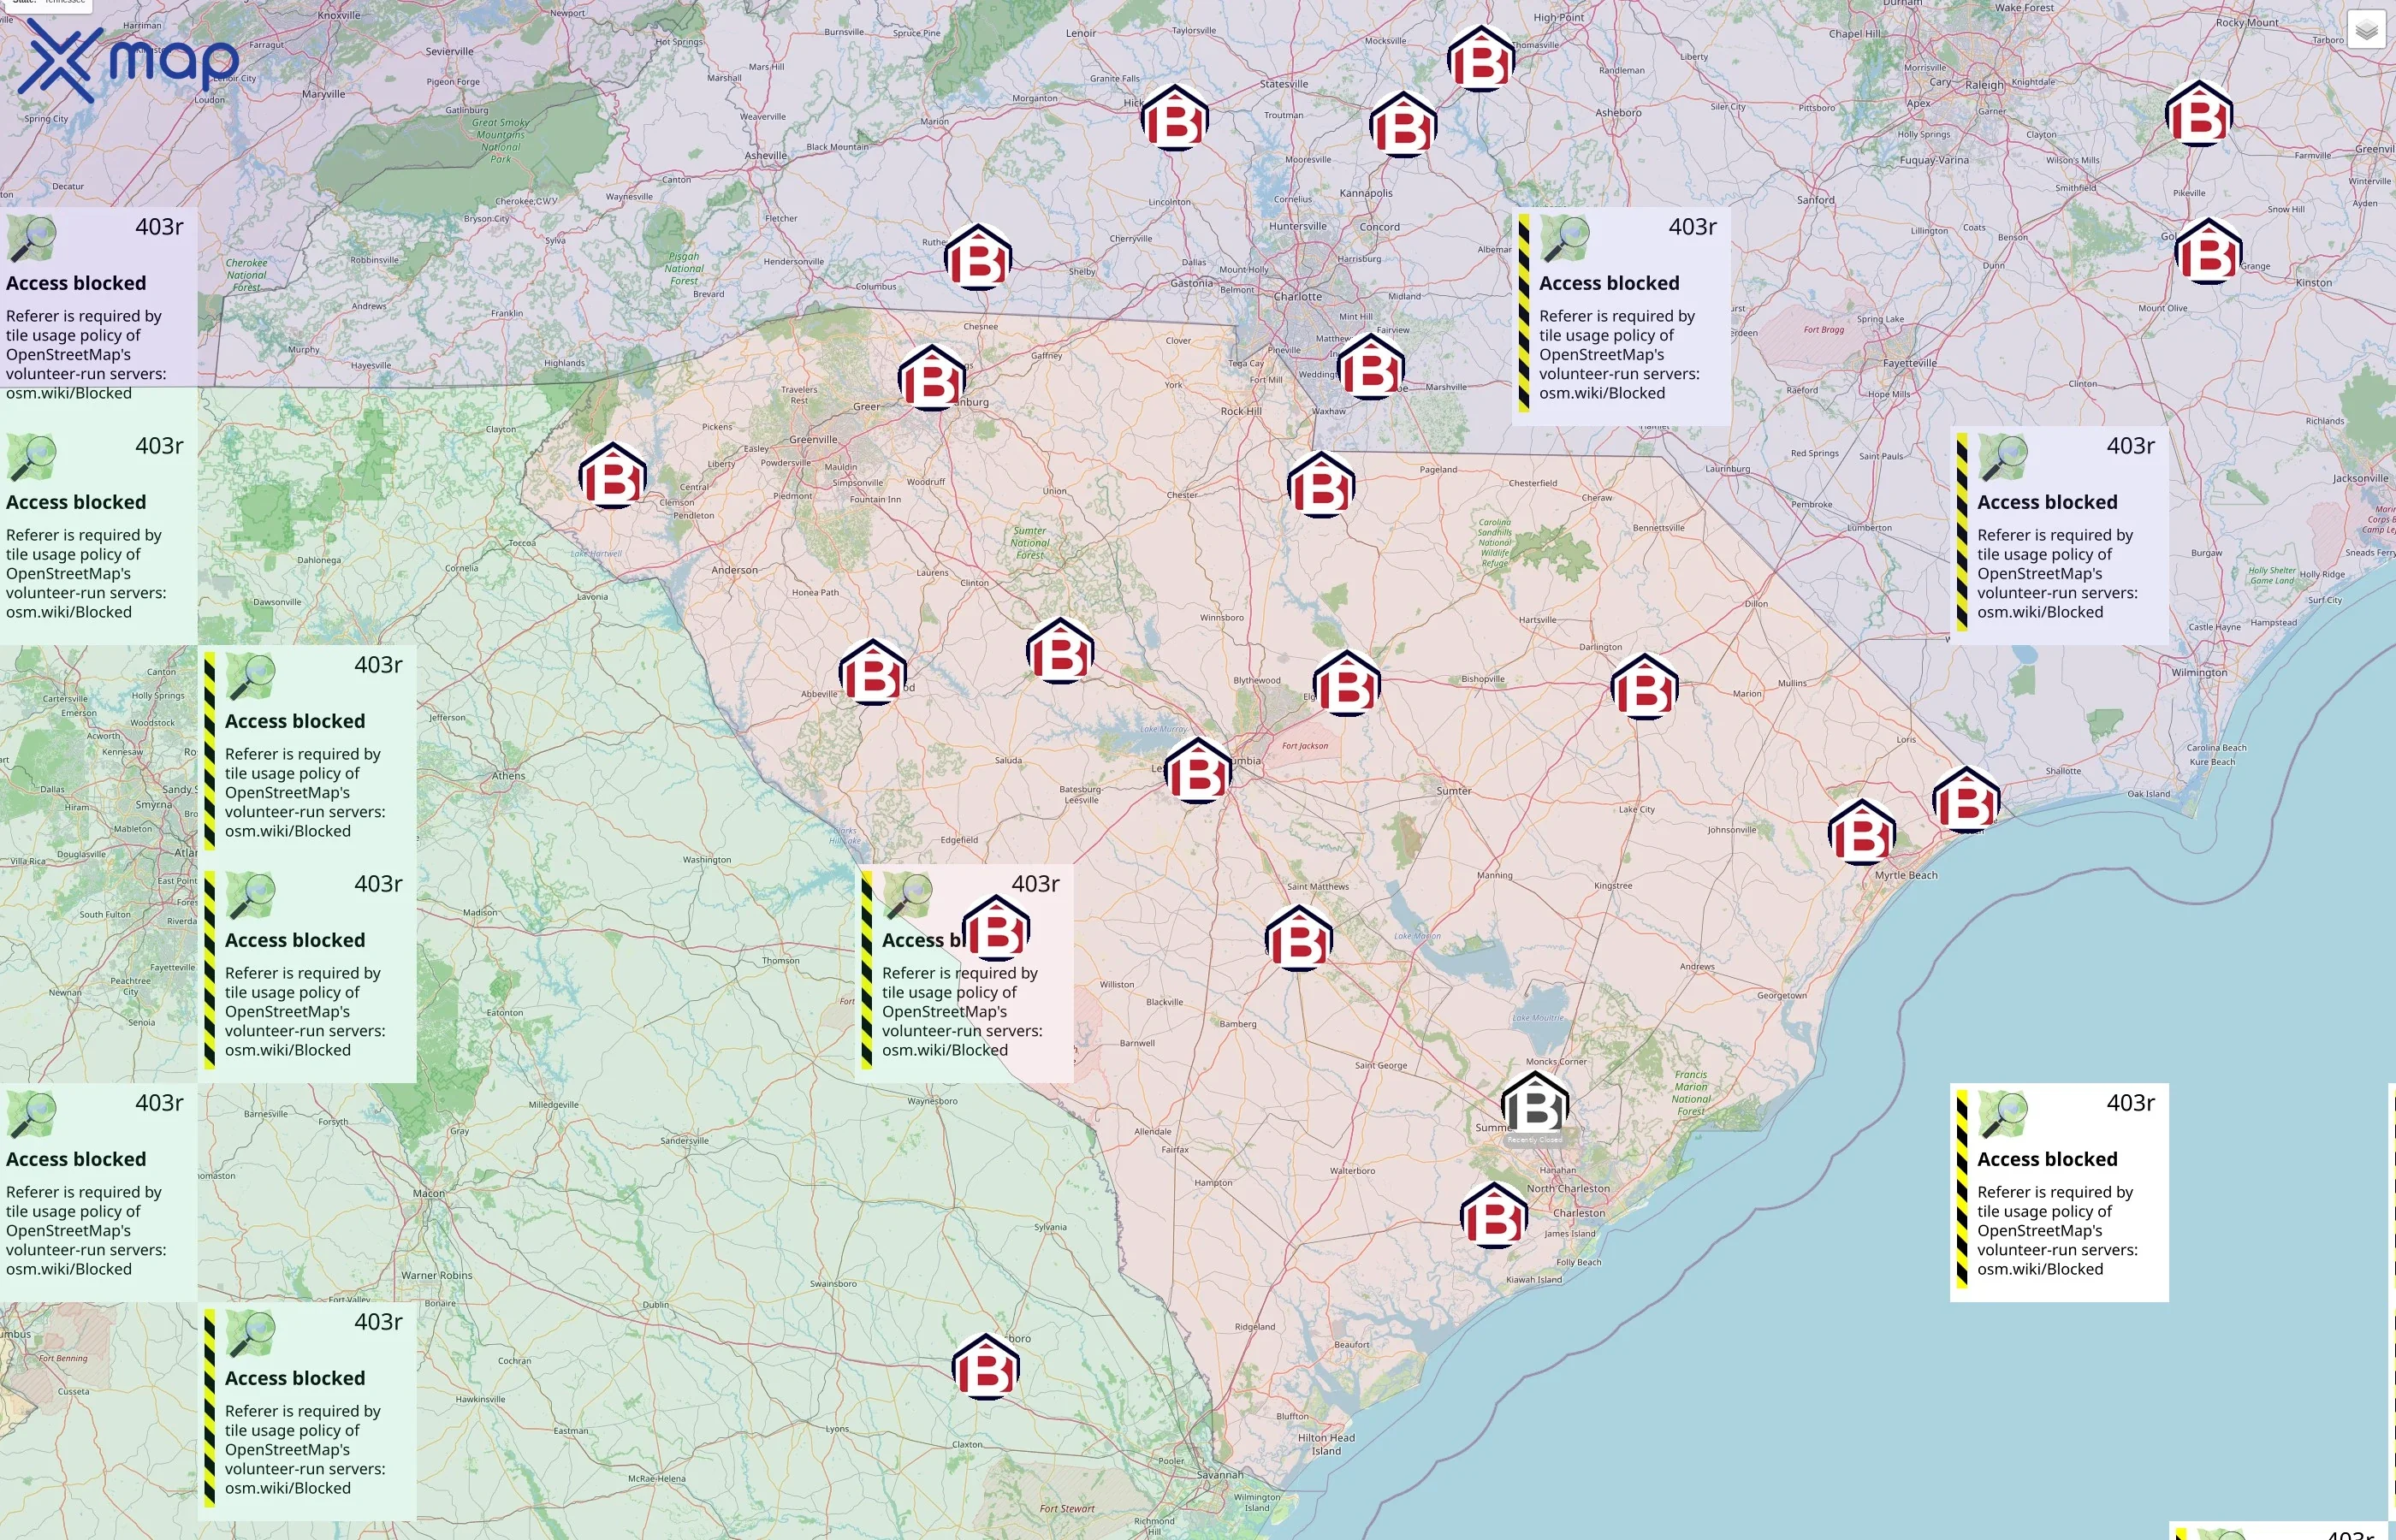
Task: Click the Asheville city label
Action: [766, 156]
